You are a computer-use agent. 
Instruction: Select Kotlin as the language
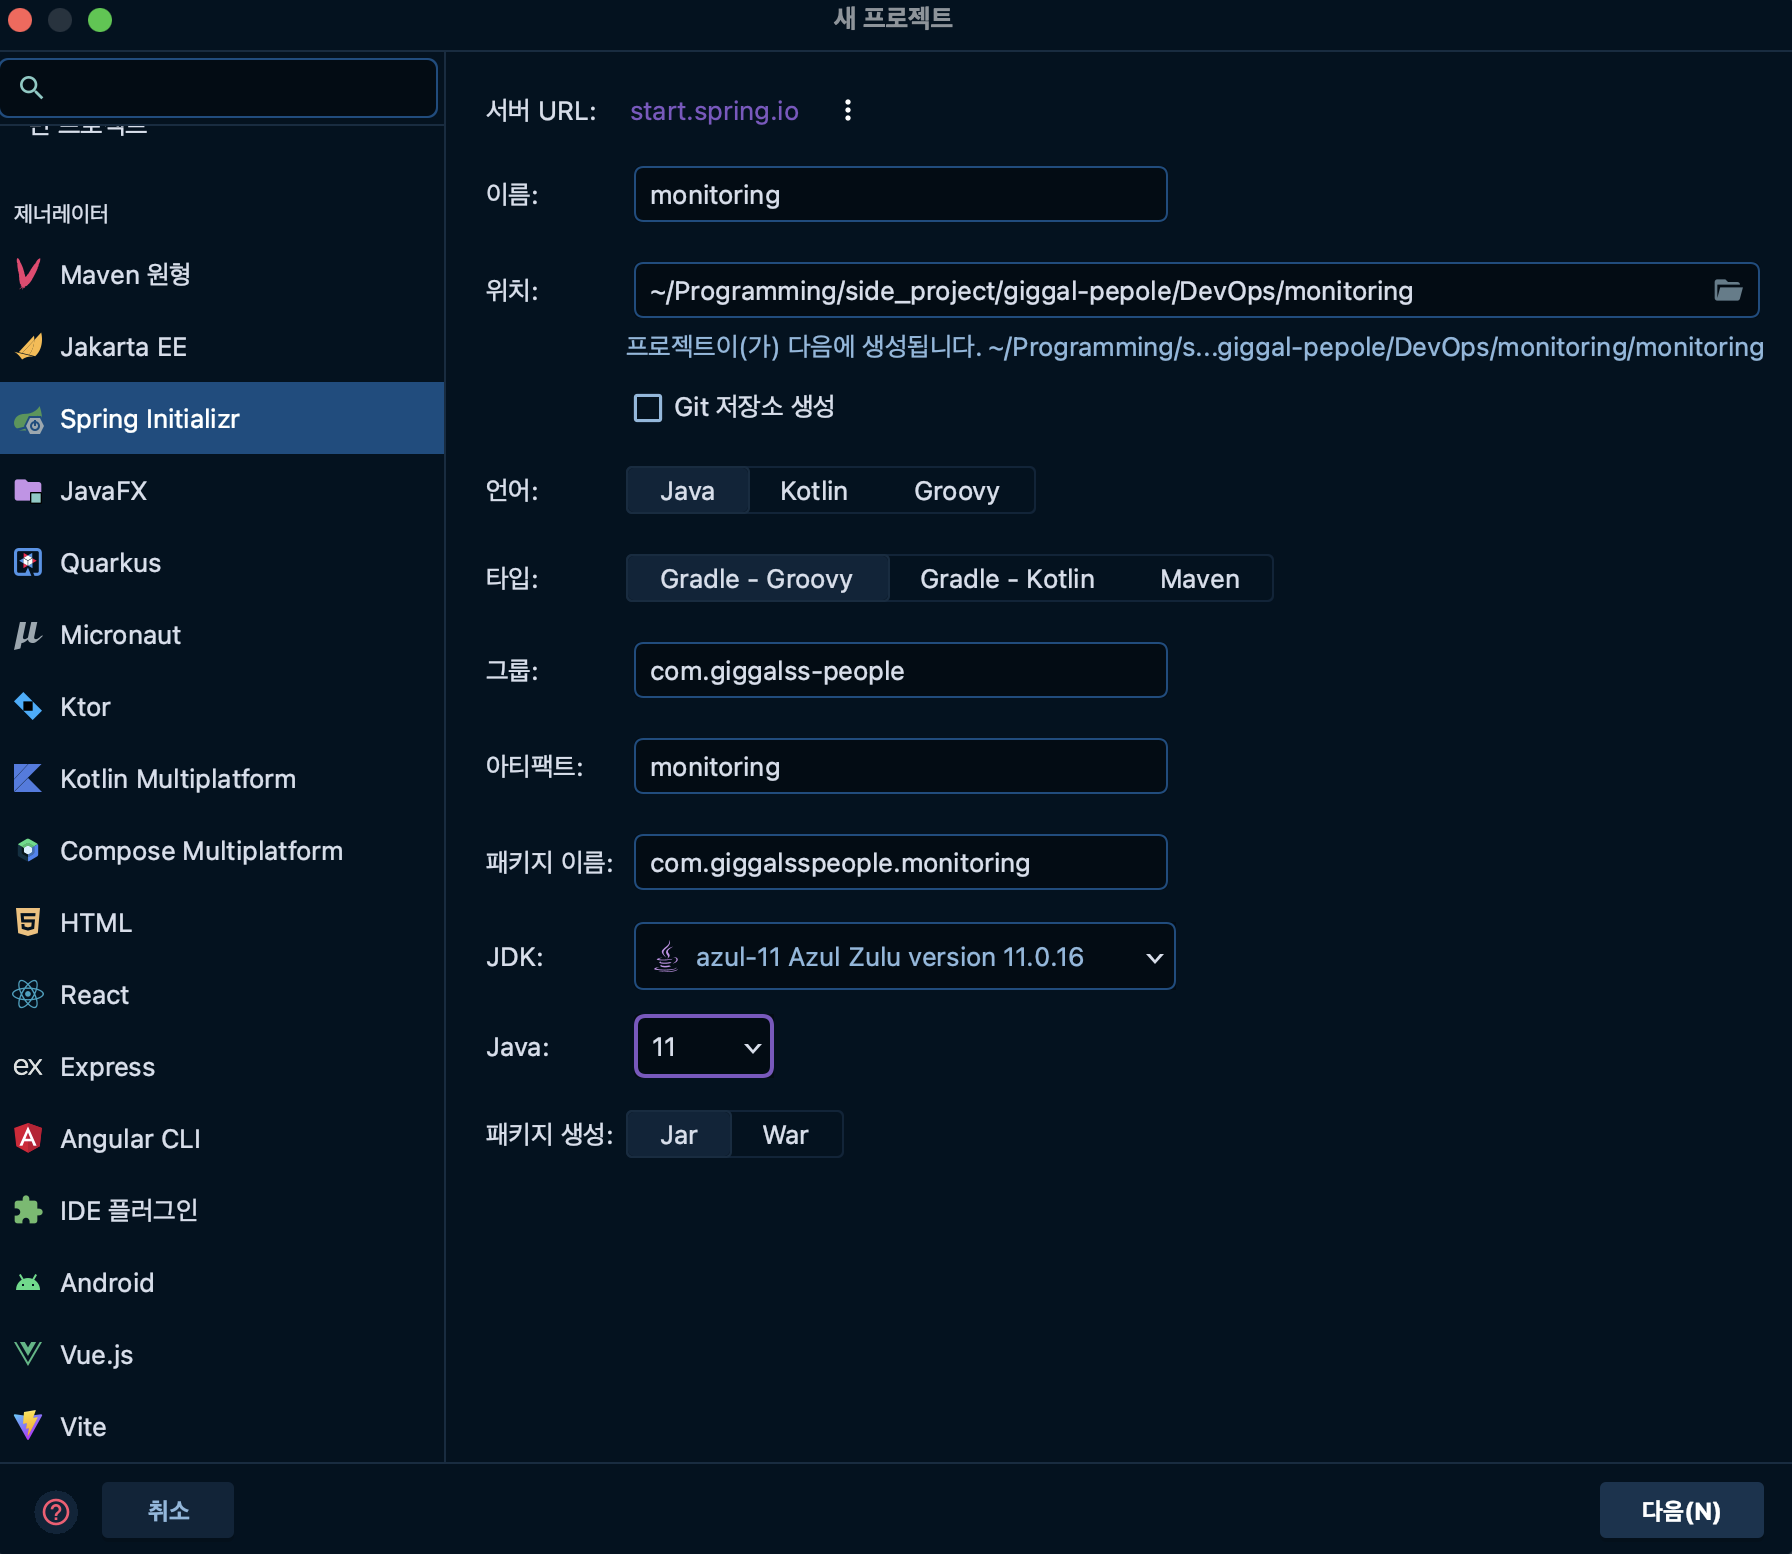(x=814, y=491)
